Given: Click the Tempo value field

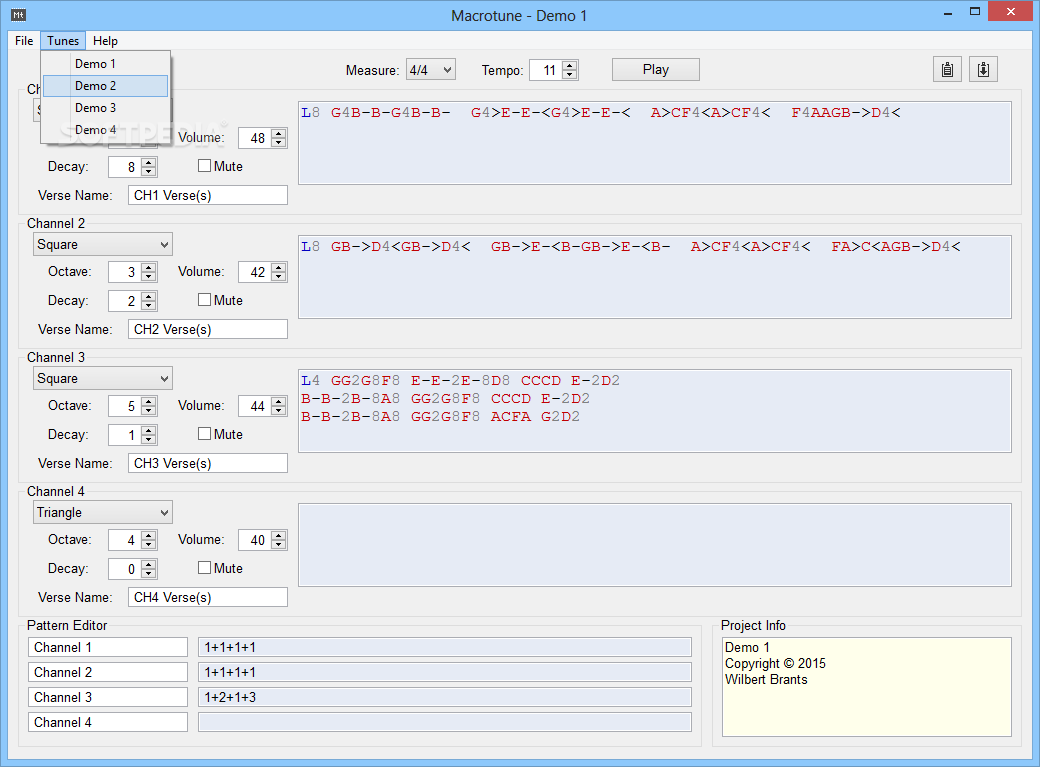Looking at the screenshot, I should point(546,70).
